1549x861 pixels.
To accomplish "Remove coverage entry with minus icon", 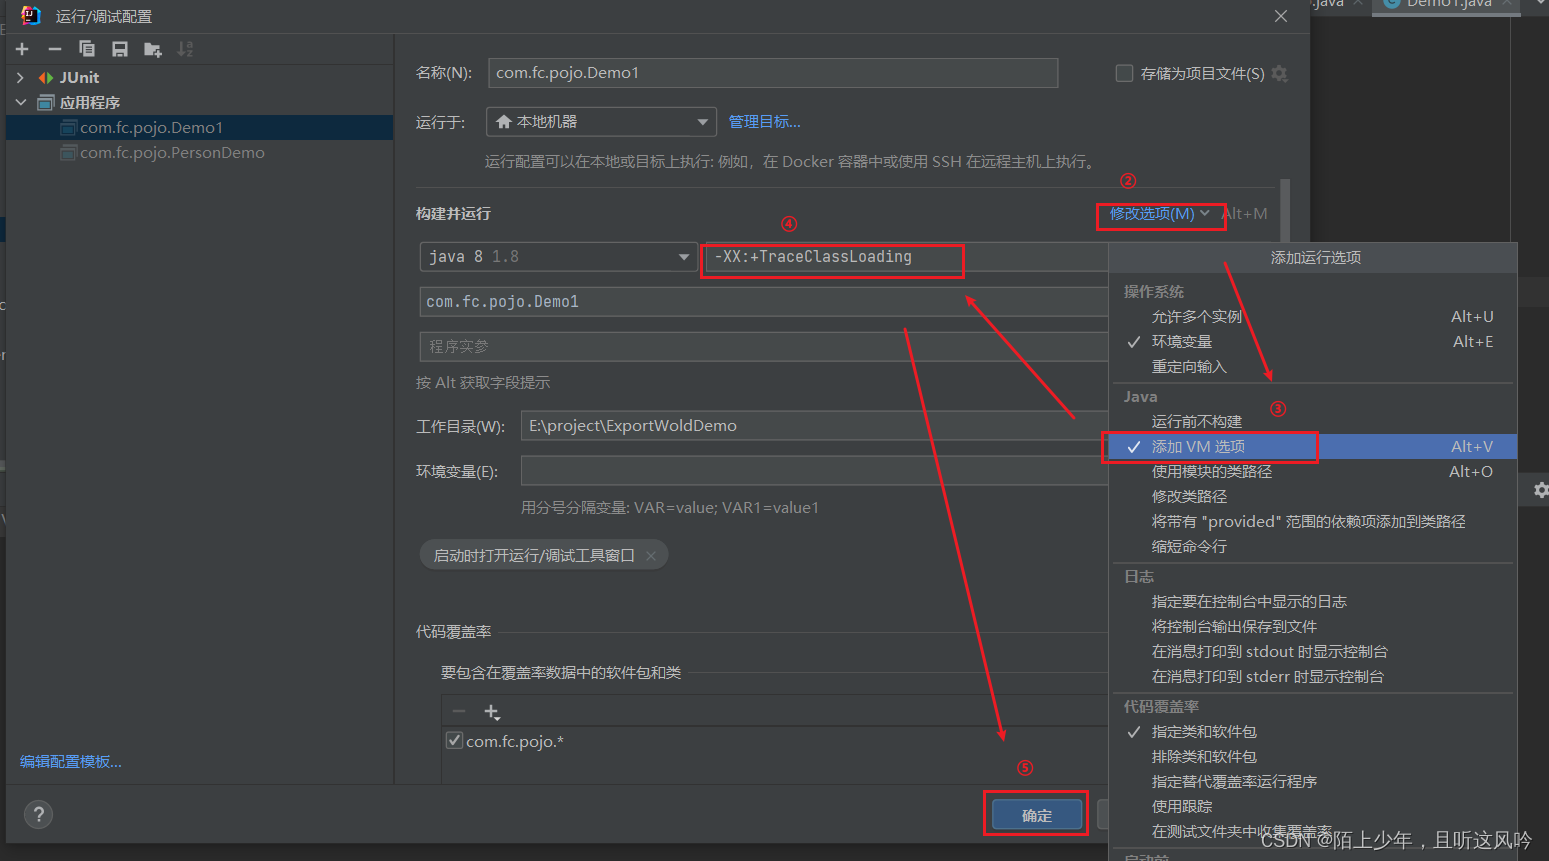I will (459, 712).
